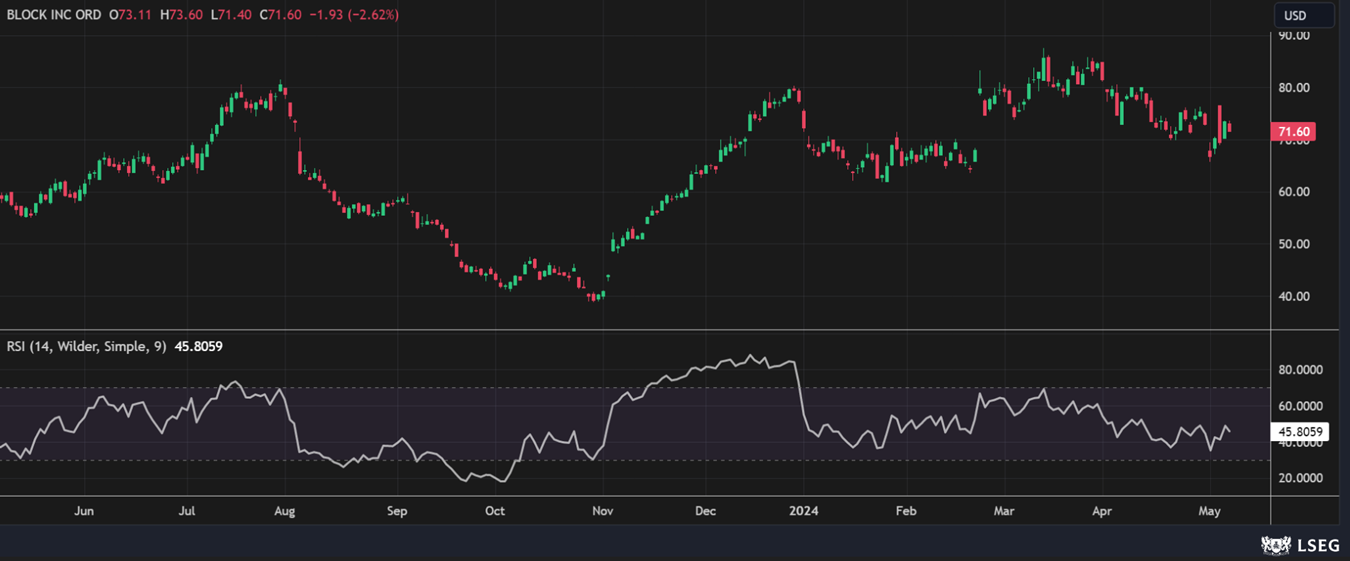Click the 60.00 price axis label
The height and width of the screenshot is (561, 1350).
[1295, 192]
